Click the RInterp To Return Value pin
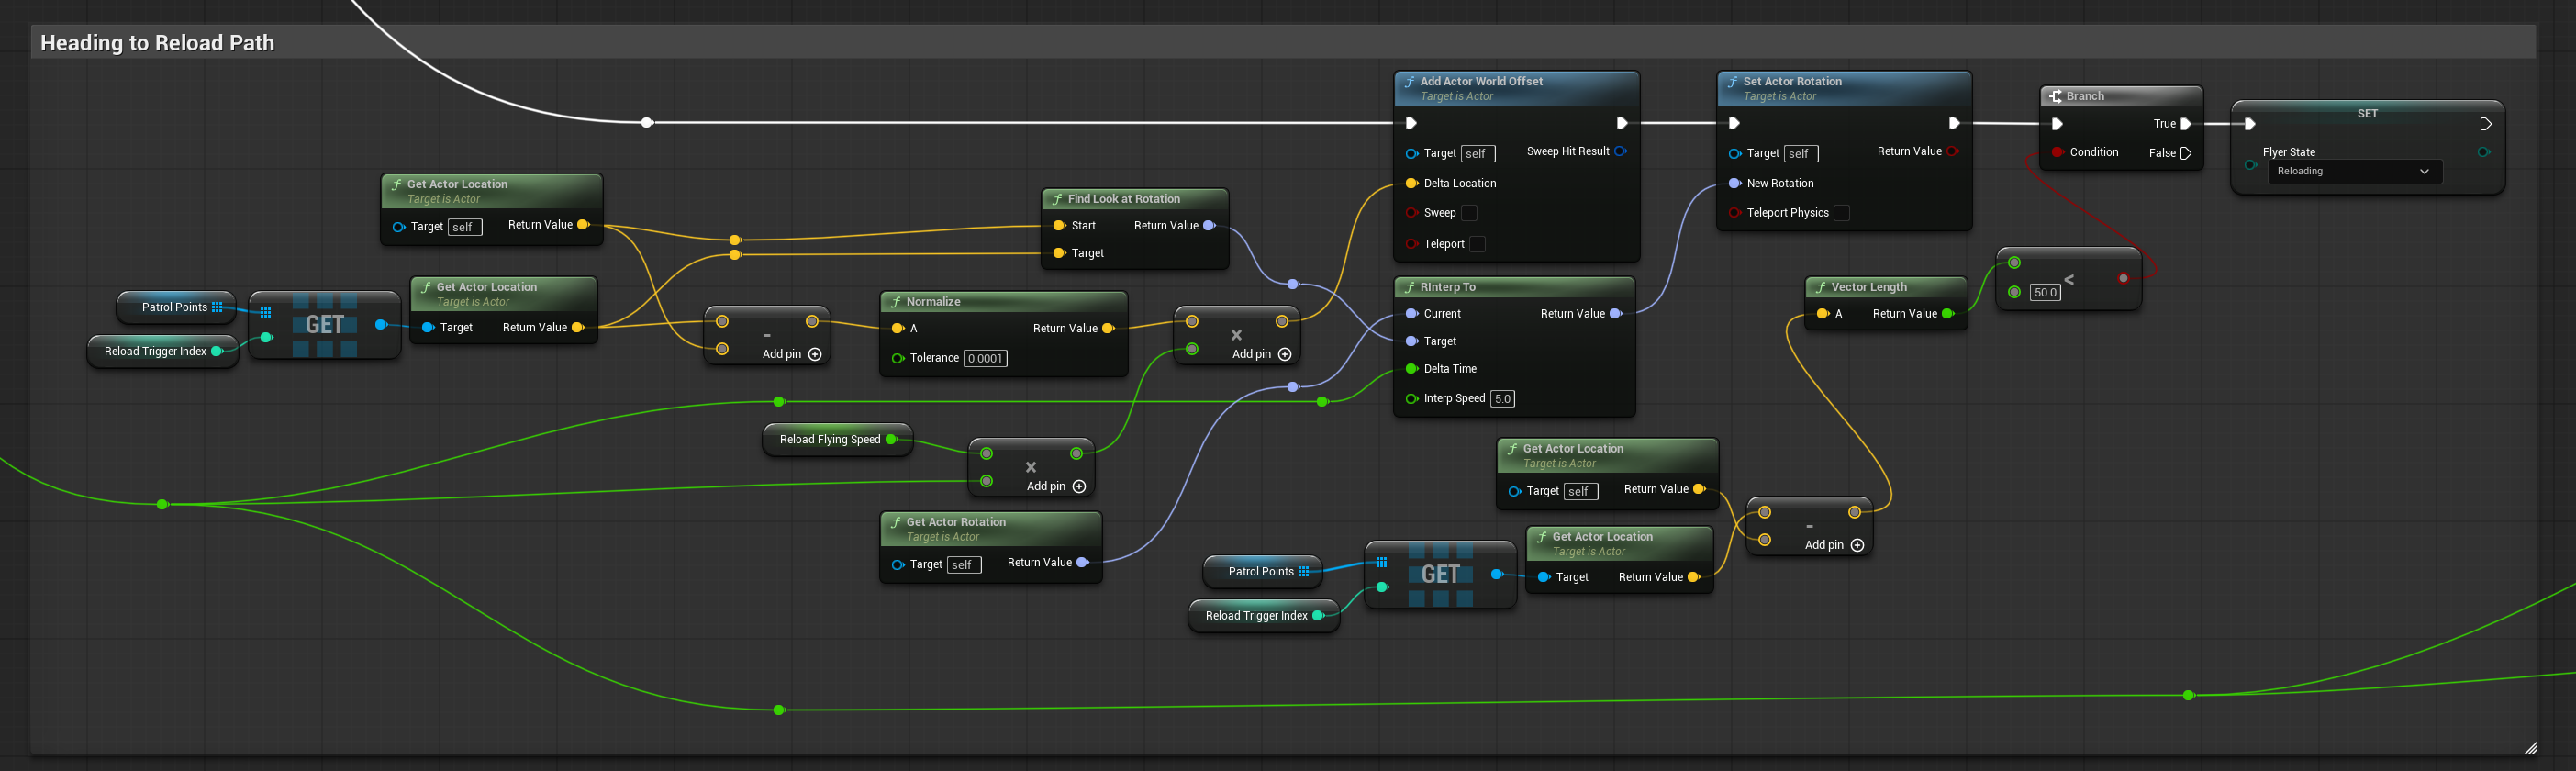This screenshot has width=2576, height=771. [x=1615, y=314]
